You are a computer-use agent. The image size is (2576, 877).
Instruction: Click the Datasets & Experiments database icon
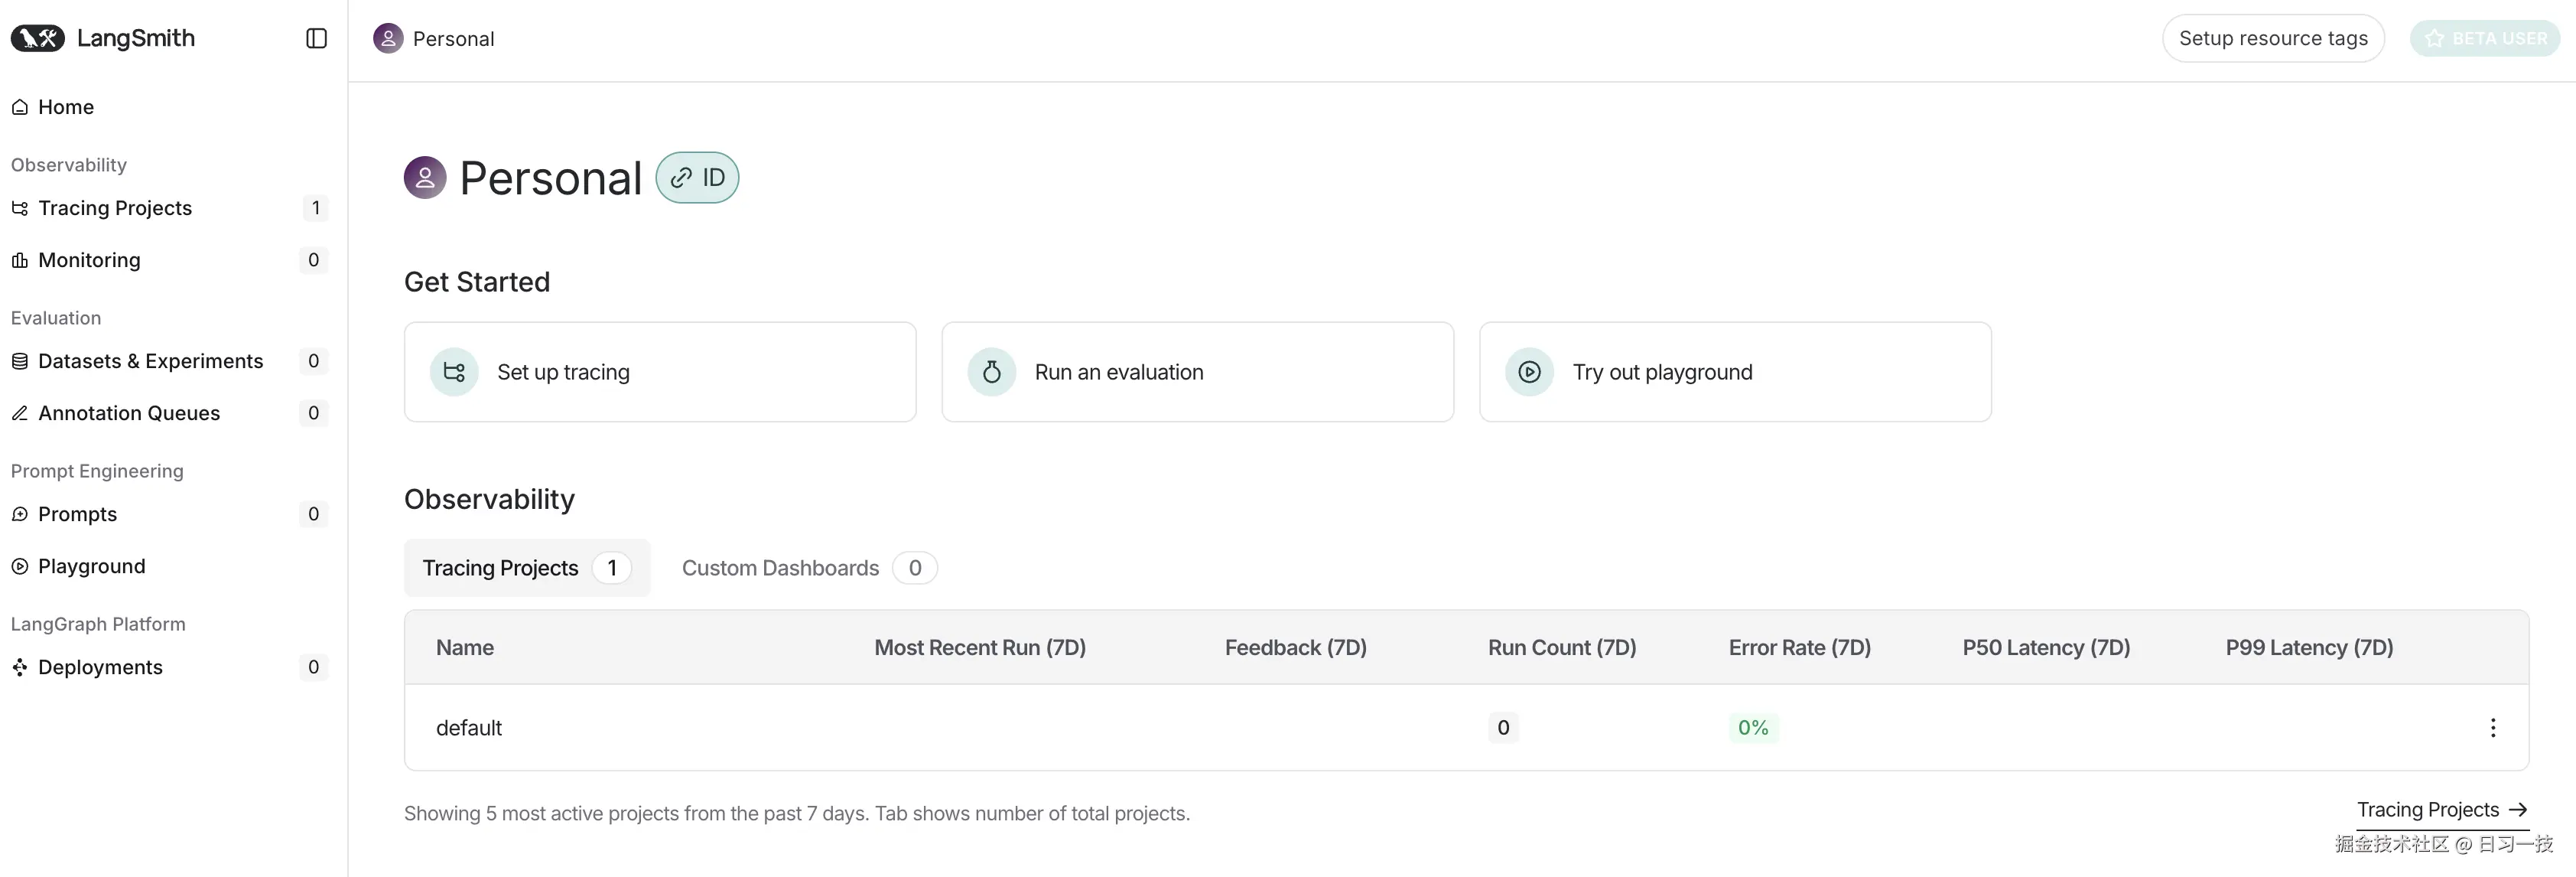pyautogui.click(x=20, y=361)
